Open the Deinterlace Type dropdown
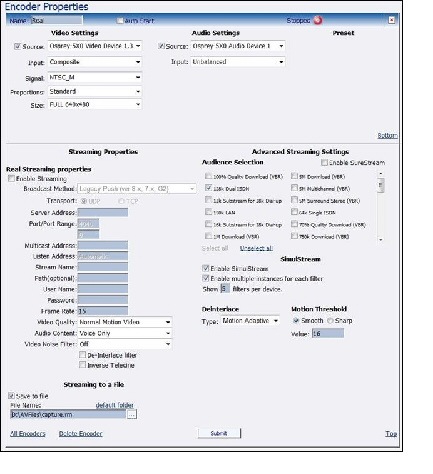 pyautogui.click(x=250, y=321)
